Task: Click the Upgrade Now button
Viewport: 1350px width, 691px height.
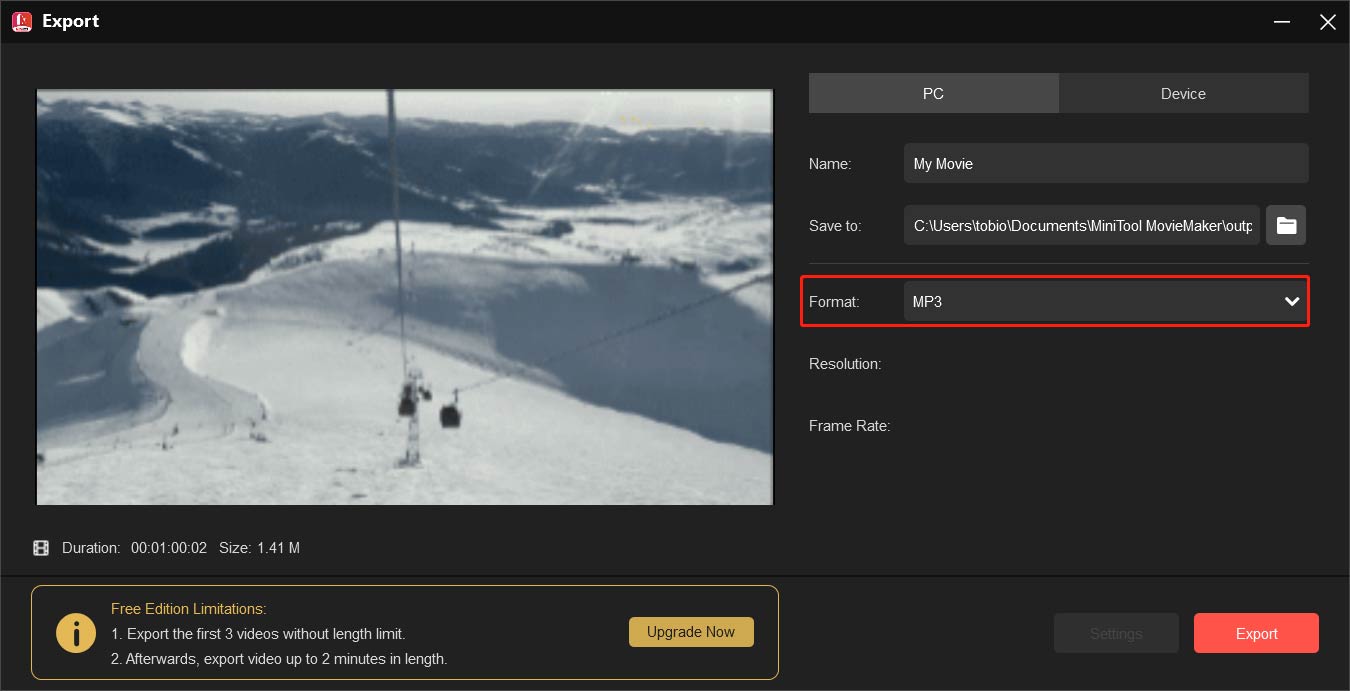Action: click(691, 632)
